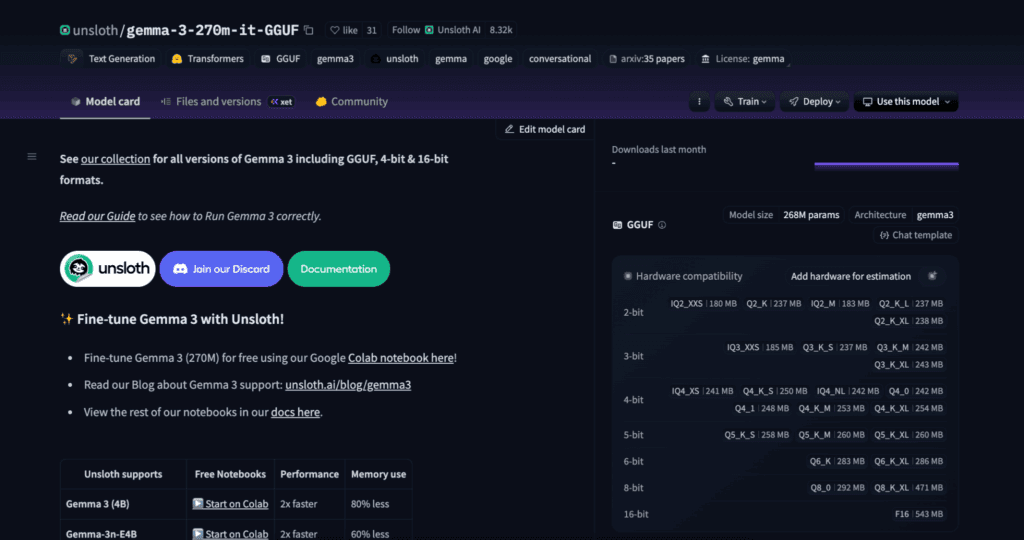Open the Documentation button

pyautogui.click(x=338, y=269)
